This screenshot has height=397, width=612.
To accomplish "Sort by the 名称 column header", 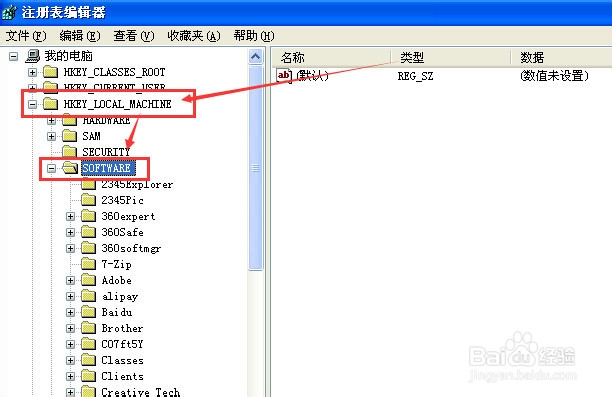I will 331,57.
